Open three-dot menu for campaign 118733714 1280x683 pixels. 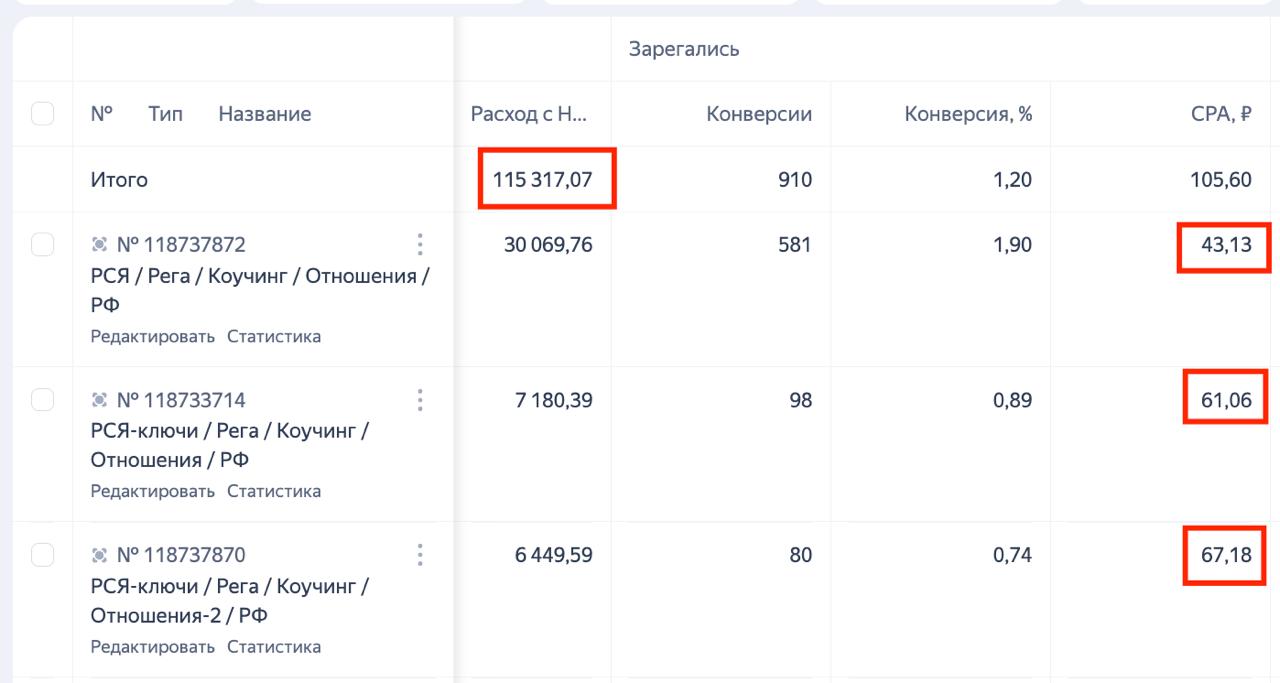420,400
